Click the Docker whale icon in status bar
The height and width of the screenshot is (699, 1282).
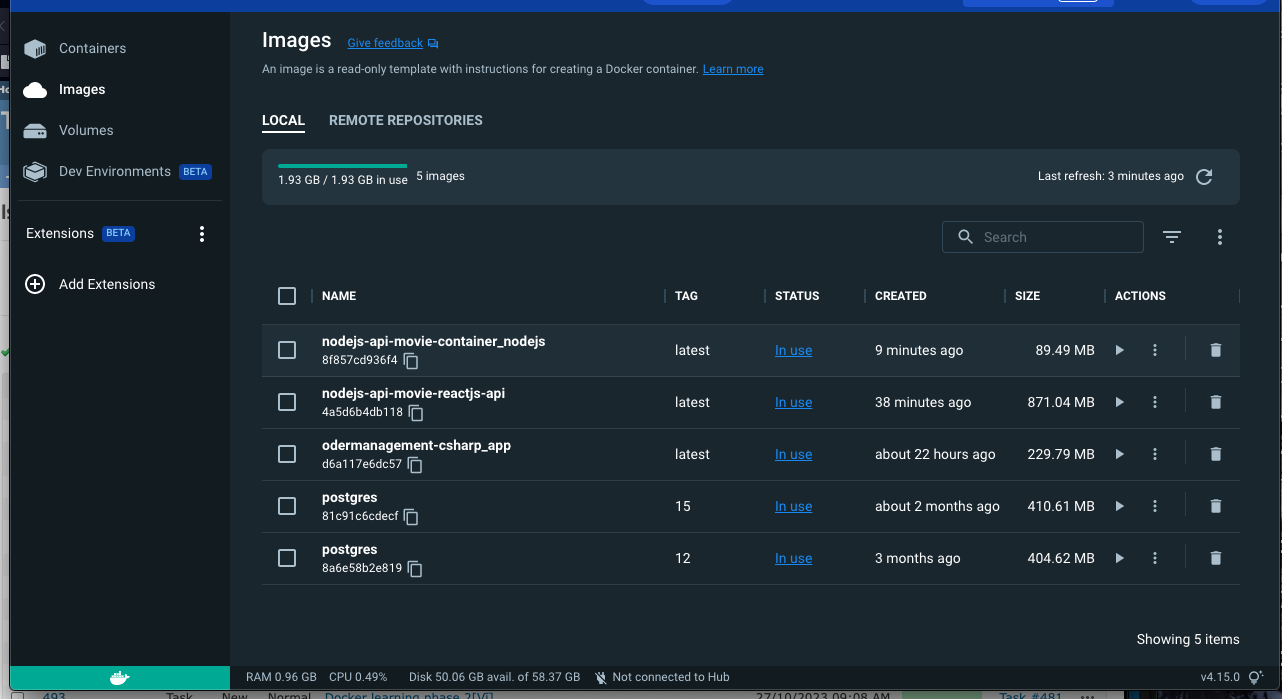[119, 677]
